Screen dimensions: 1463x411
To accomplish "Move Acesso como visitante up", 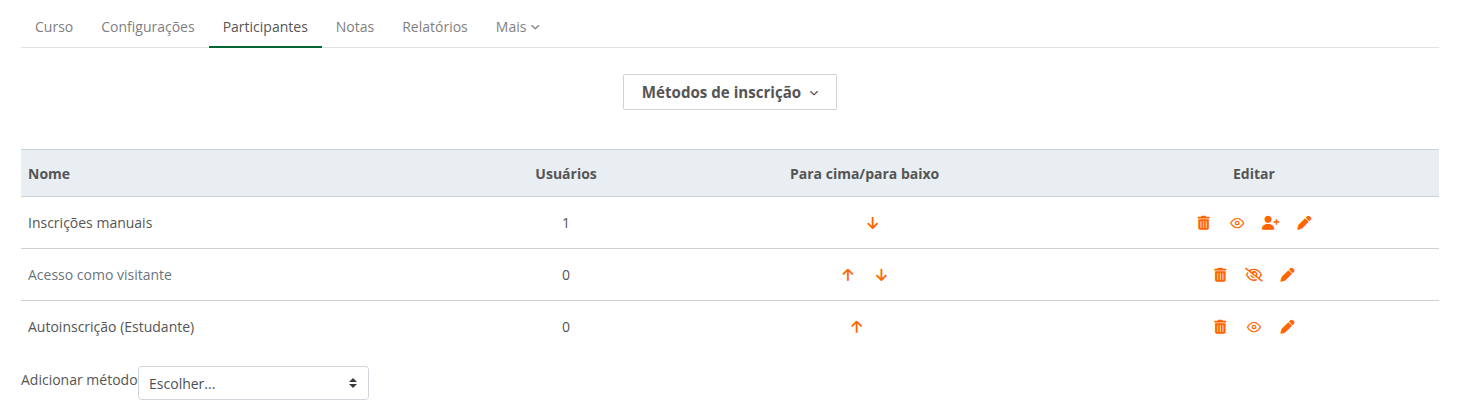I will click(x=848, y=275).
